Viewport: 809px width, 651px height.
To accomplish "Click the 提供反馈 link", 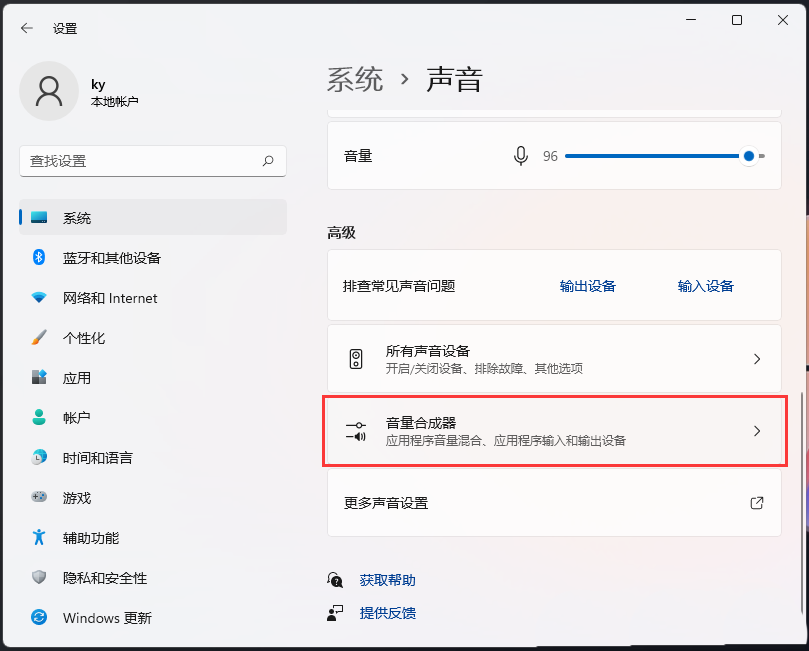I will pyautogui.click(x=388, y=613).
